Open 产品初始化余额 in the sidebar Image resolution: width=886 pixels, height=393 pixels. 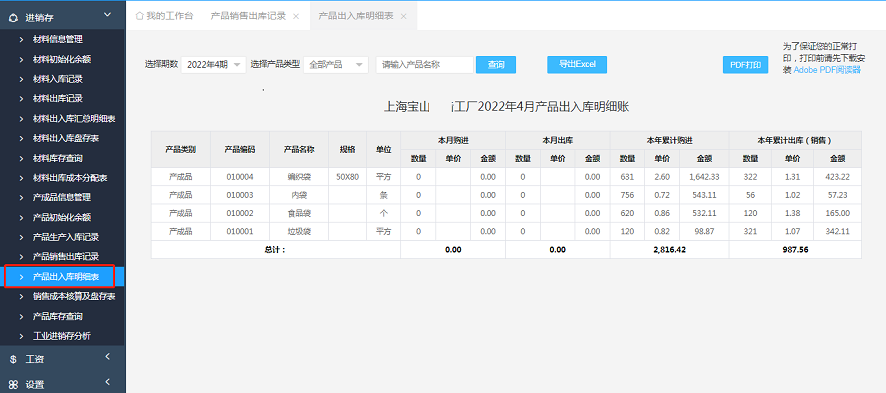click(63, 217)
